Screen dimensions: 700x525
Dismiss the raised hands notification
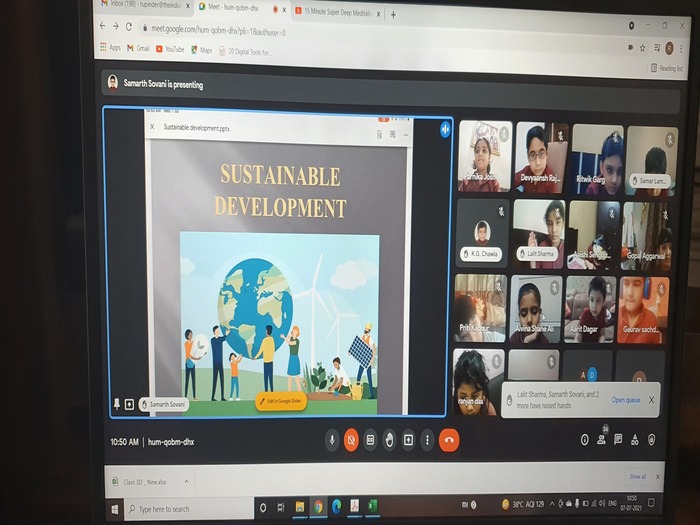(651, 400)
